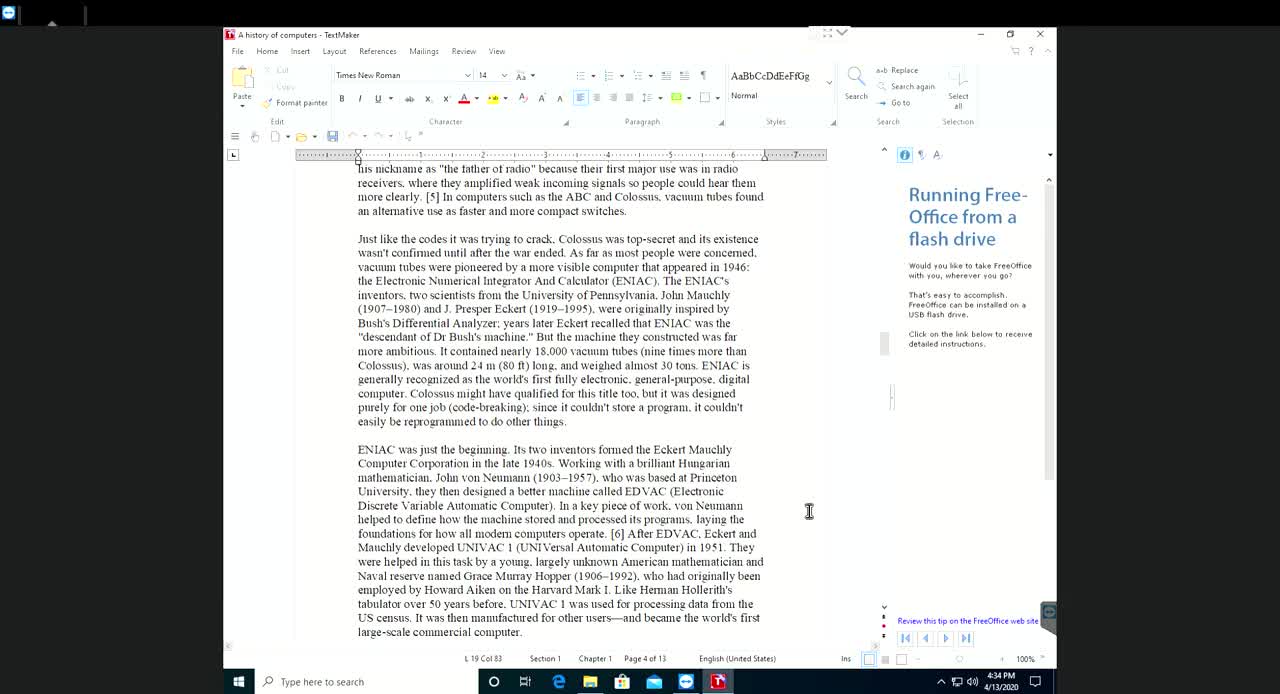Toggle align right paragraph
Viewport: 1280px width, 694px height.
point(613,98)
